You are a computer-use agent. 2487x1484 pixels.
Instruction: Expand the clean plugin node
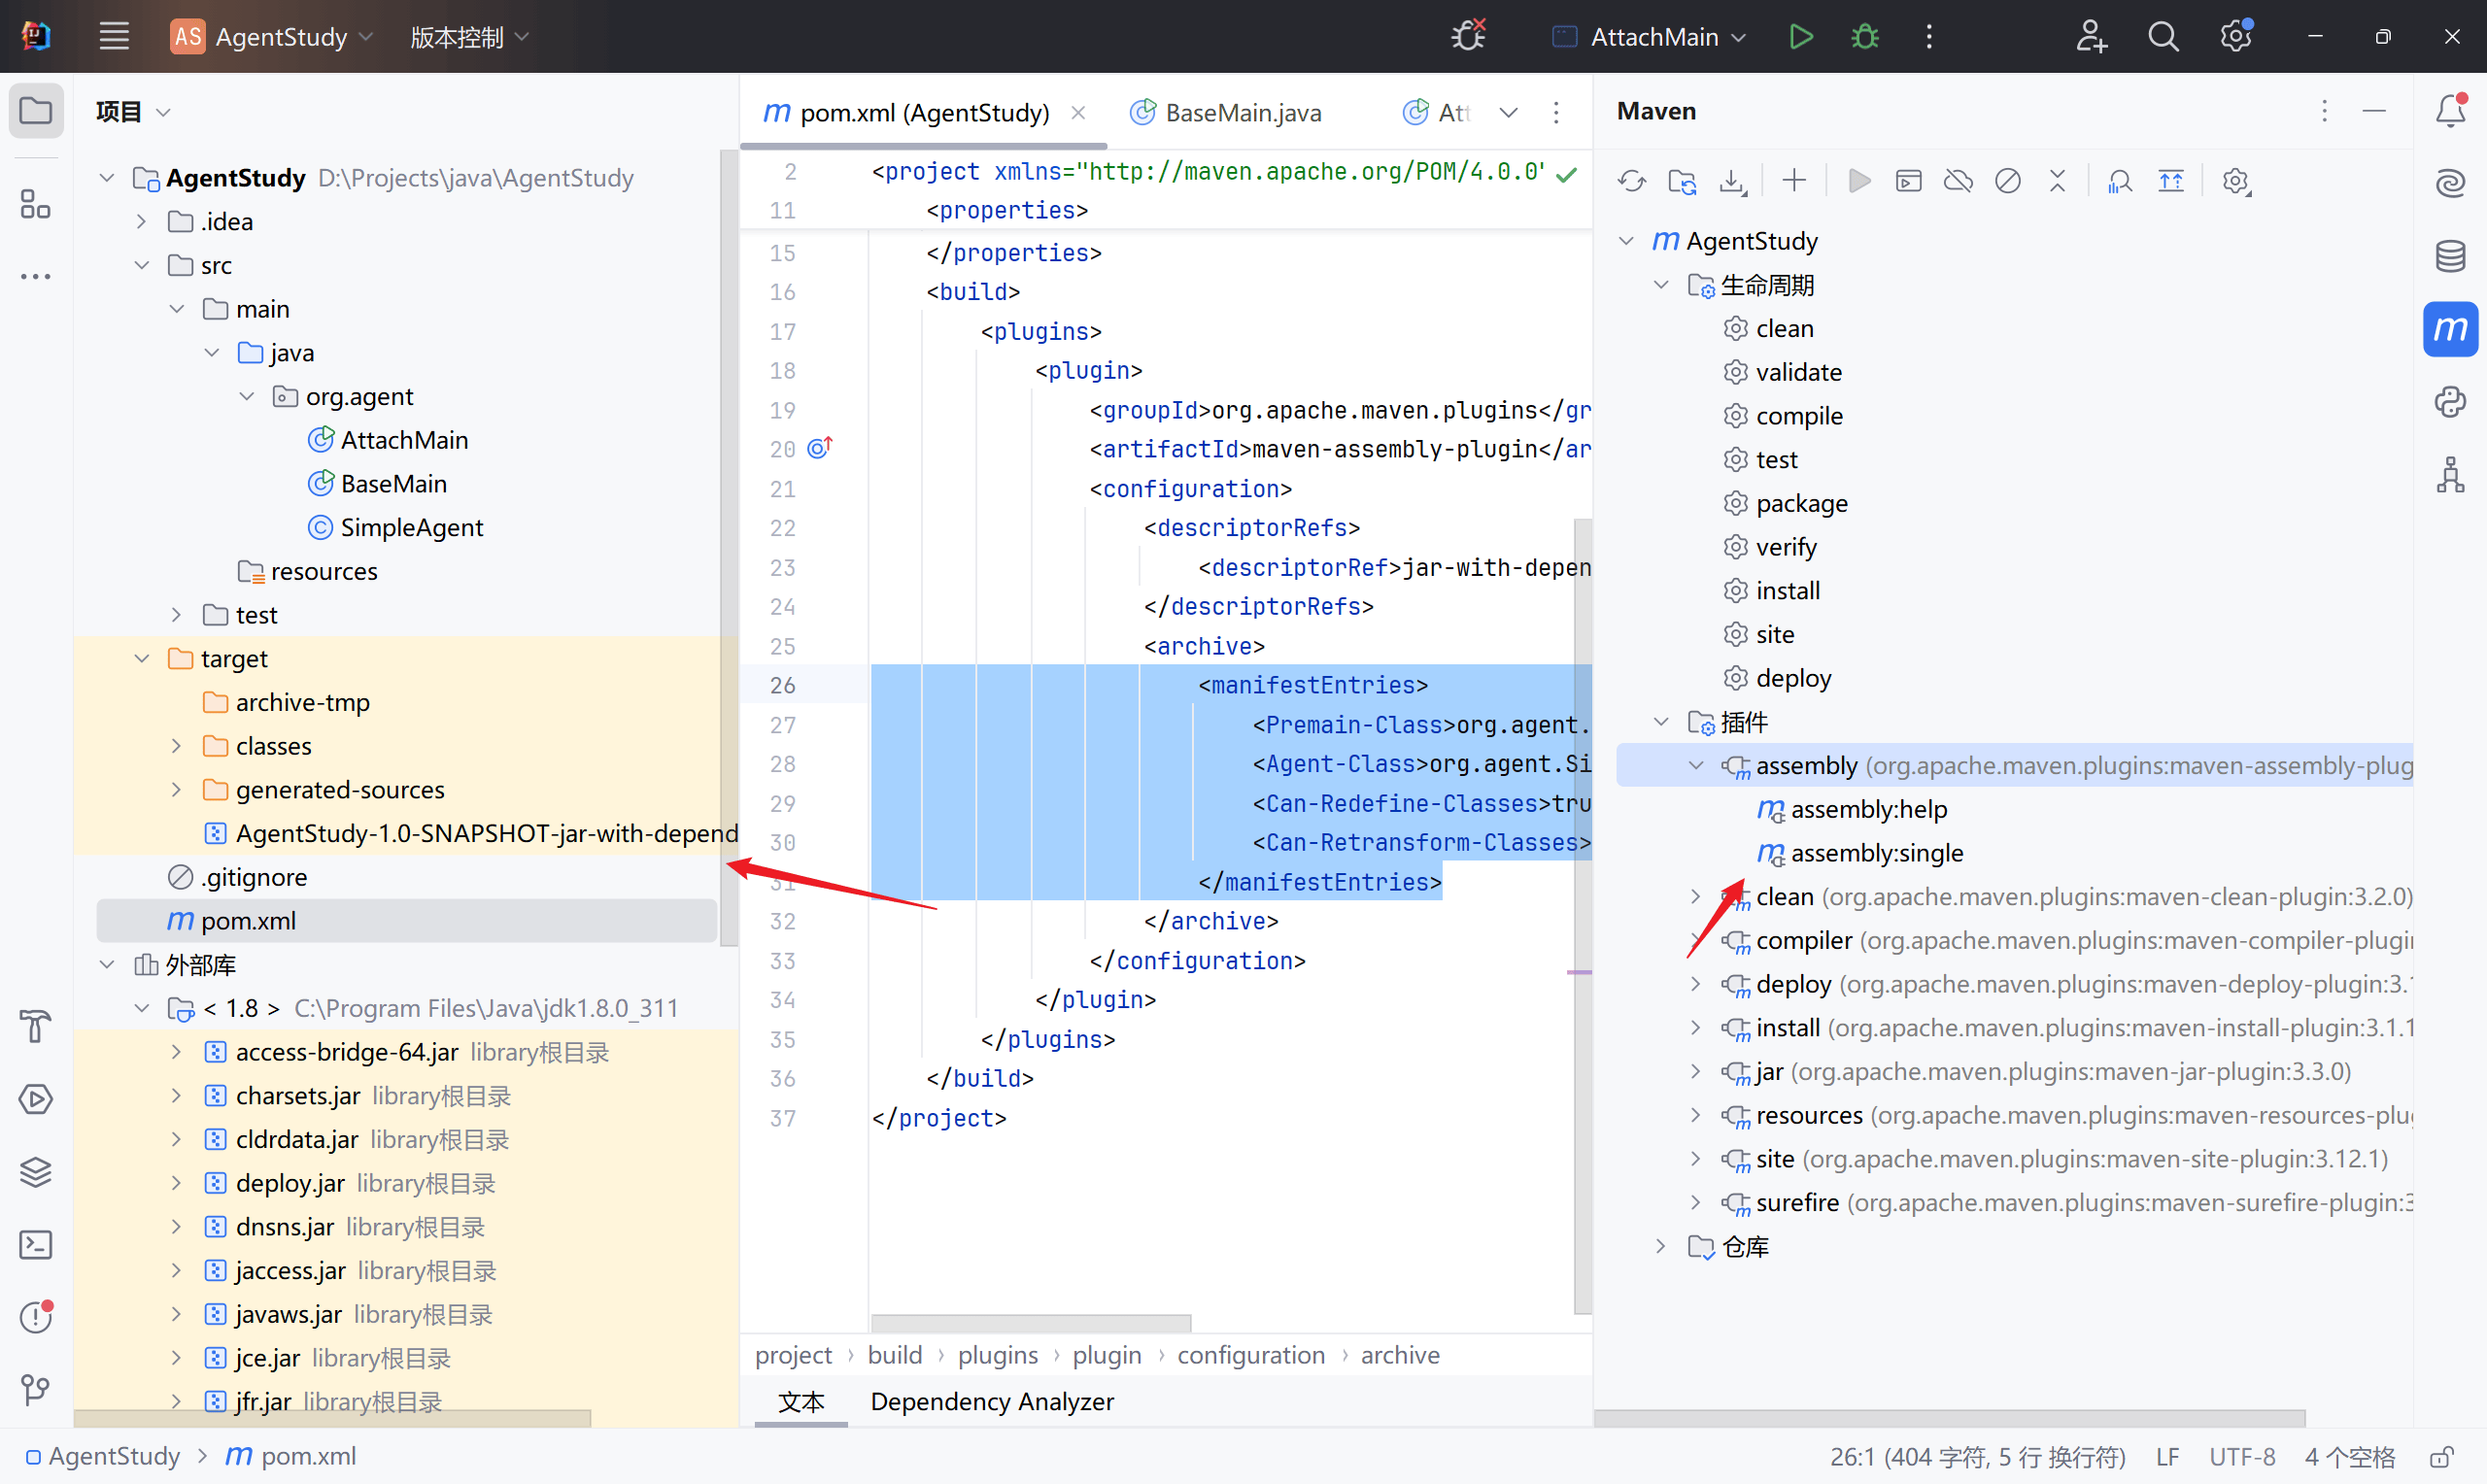pyautogui.click(x=1695, y=896)
